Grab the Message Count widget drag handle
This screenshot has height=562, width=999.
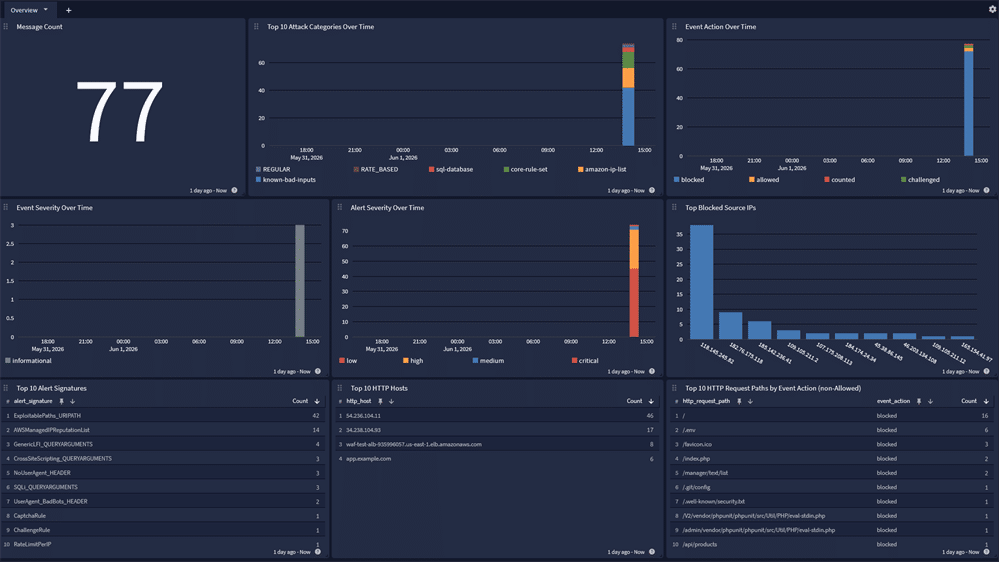[x=6, y=27]
